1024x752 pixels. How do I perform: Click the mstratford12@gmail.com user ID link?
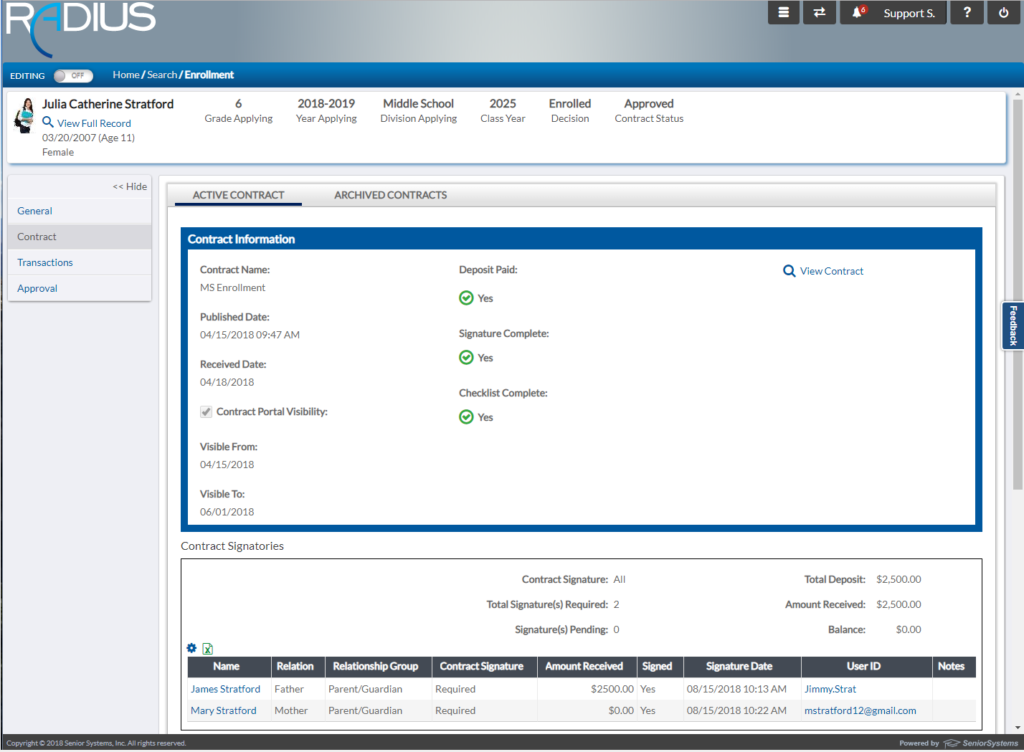coord(860,711)
